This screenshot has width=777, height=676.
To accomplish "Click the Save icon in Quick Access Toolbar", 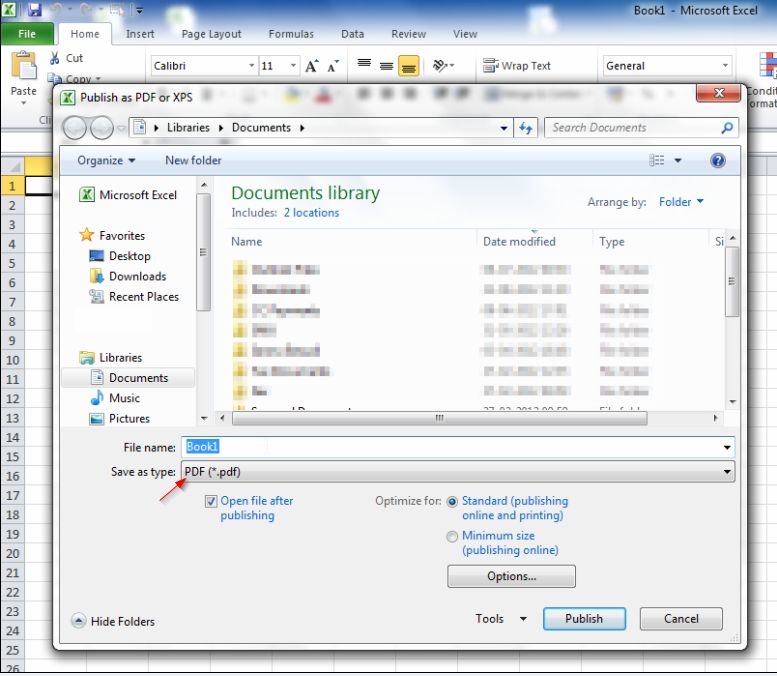I will [x=34, y=9].
